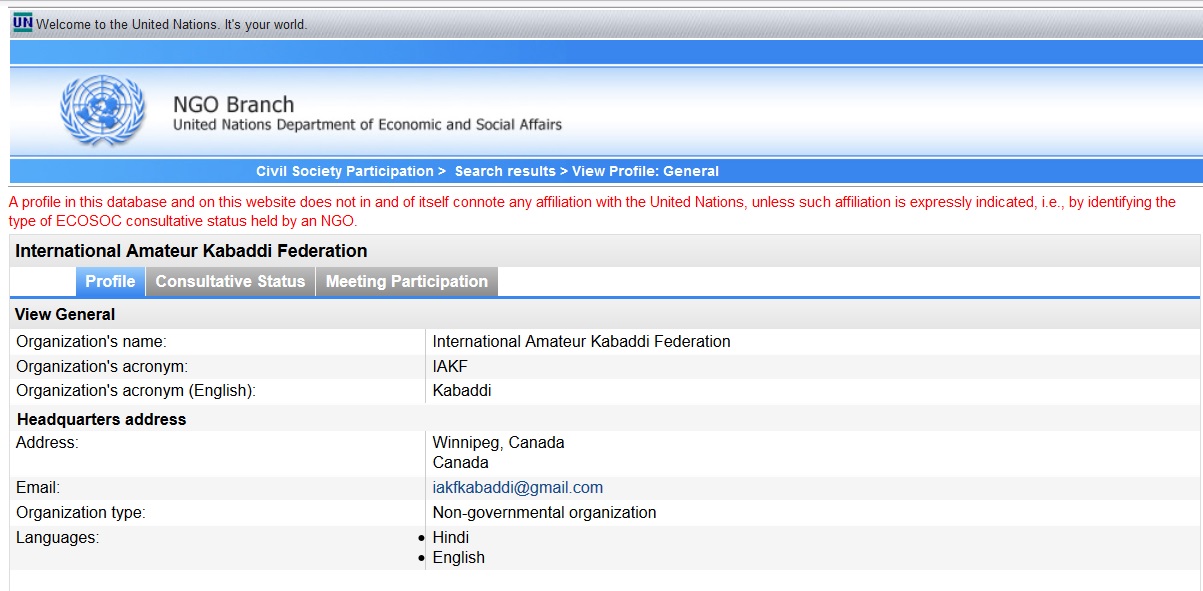Image resolution: width=1203 pixels, height=591 pixels.
Task: Open the Welcome to the United Nations link
Action: click(172, 24)
